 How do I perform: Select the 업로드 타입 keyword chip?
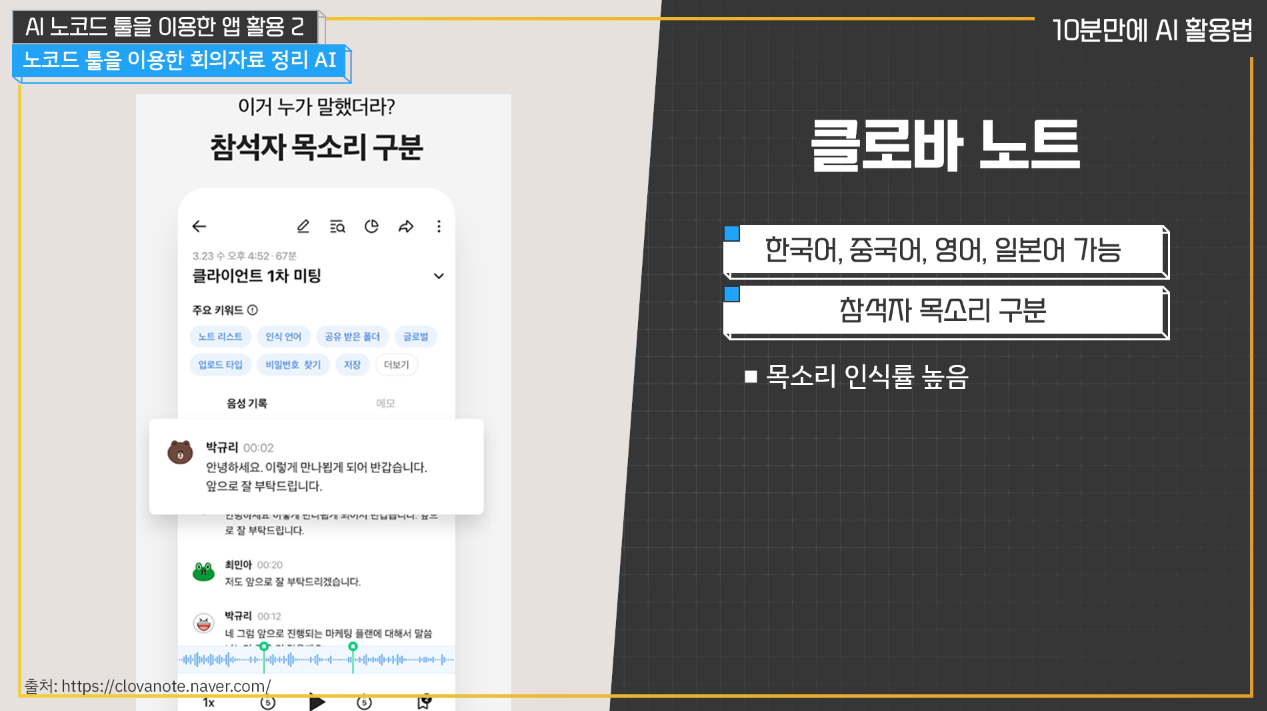(220, 365)
